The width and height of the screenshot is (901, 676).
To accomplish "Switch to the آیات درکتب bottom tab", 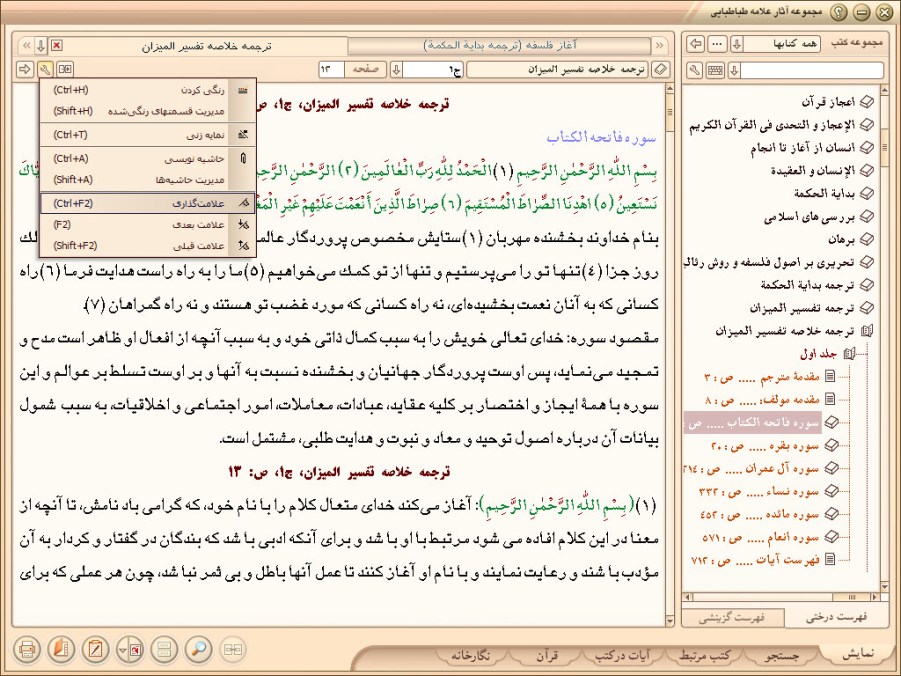I will 623,655.
